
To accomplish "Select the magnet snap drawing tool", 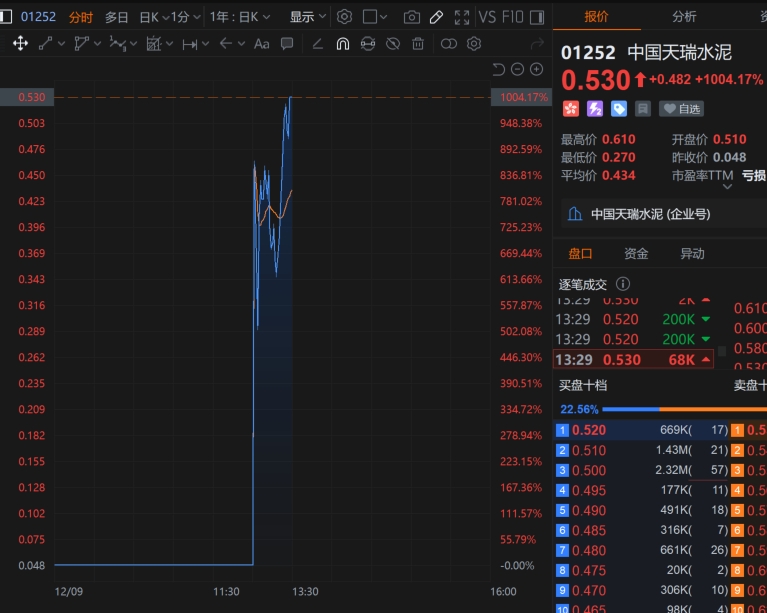I will 342,44.
